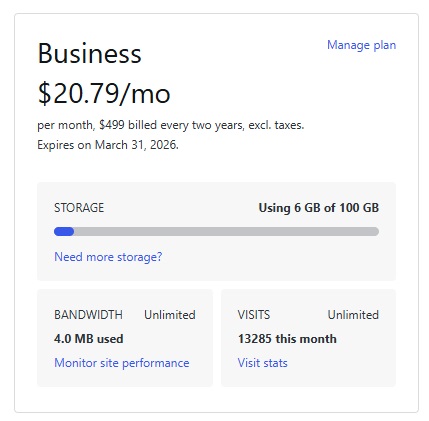Open the Manage plan link

361,45
